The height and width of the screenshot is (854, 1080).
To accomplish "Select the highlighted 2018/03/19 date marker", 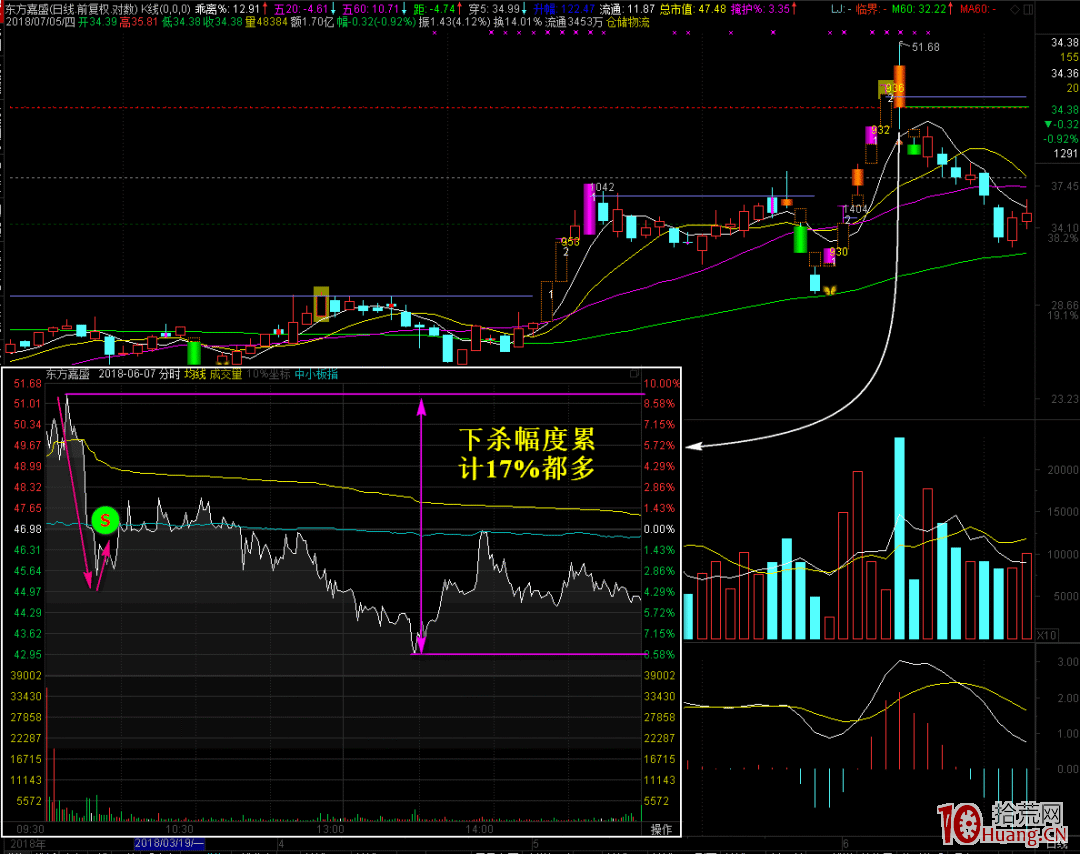I will click(169, 844).
